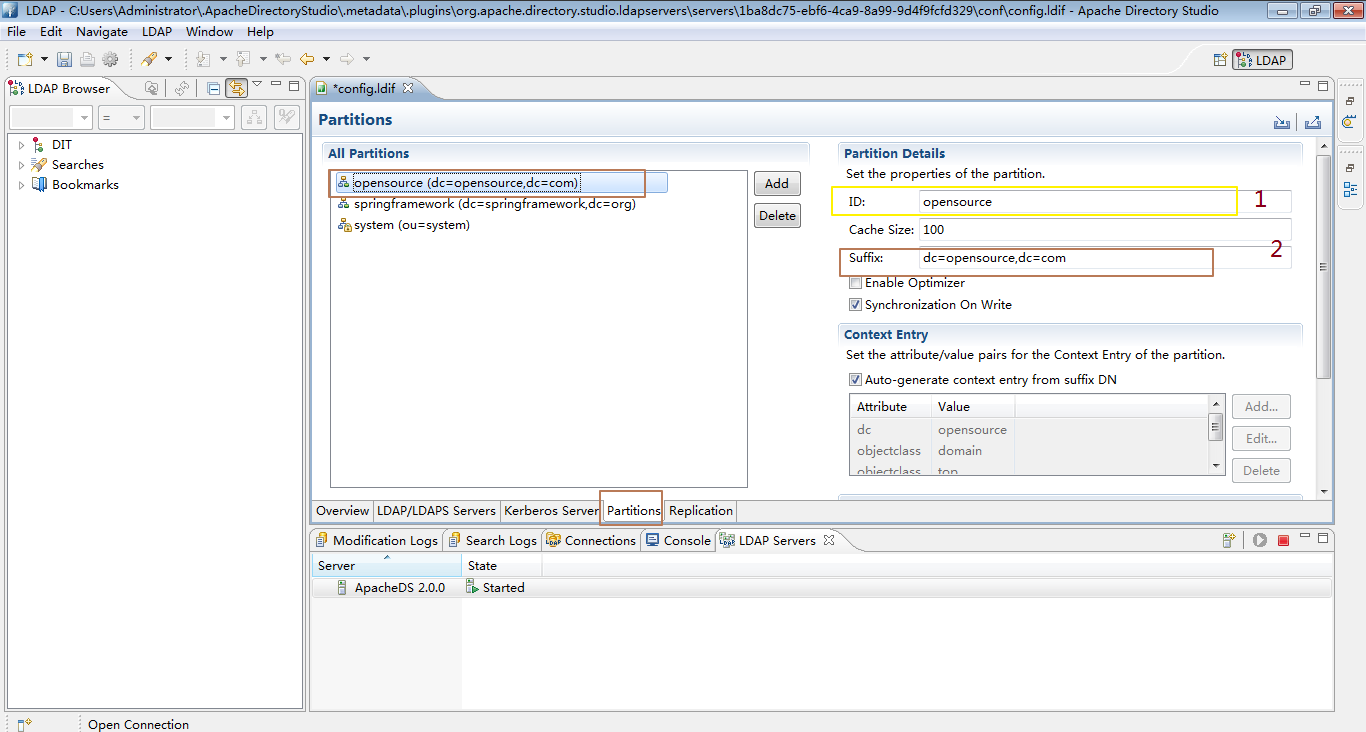Open the Navigate menu
1366x732 pixels.
102,32
